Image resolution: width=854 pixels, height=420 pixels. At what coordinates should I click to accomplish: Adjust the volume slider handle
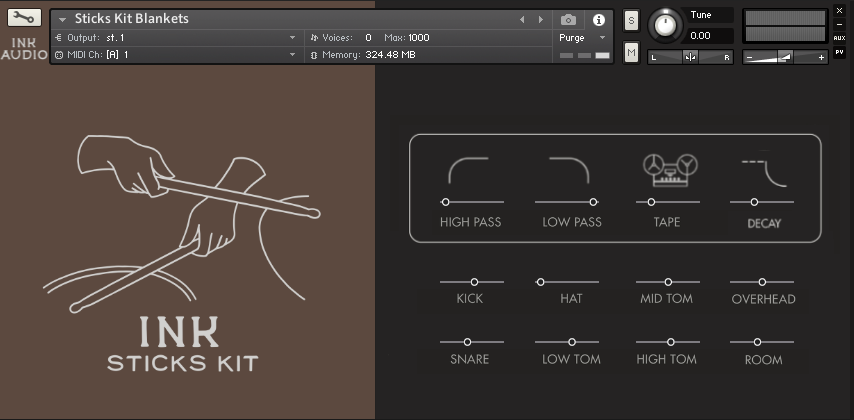[785, 57]
